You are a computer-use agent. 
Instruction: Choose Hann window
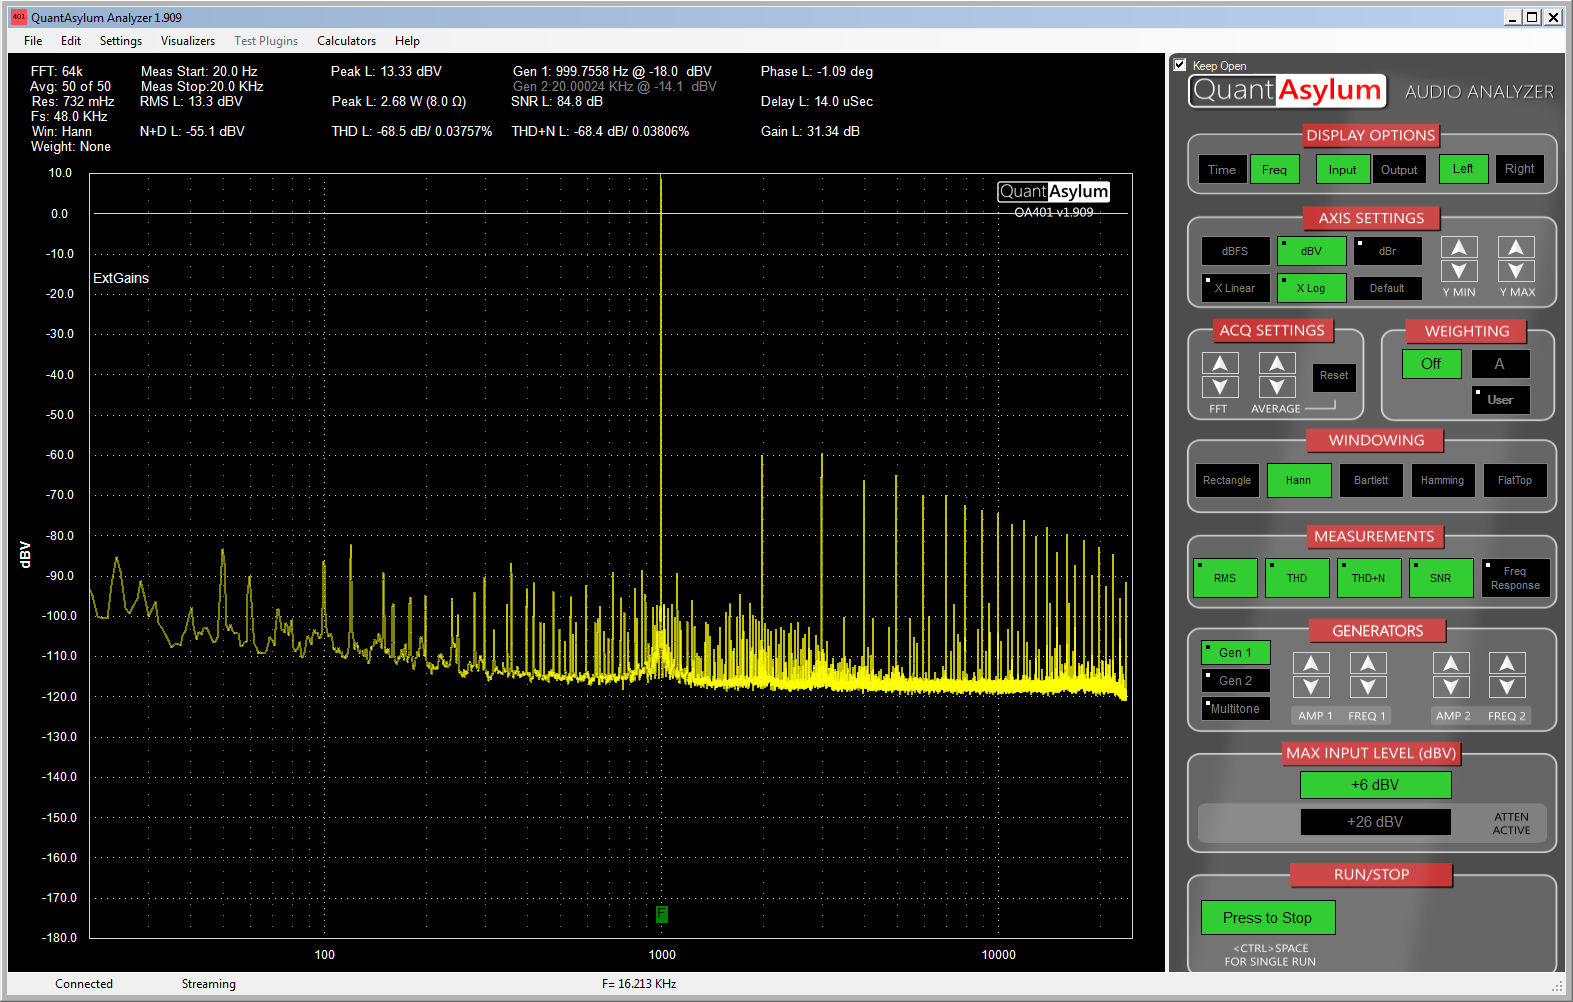point(1299,481)
